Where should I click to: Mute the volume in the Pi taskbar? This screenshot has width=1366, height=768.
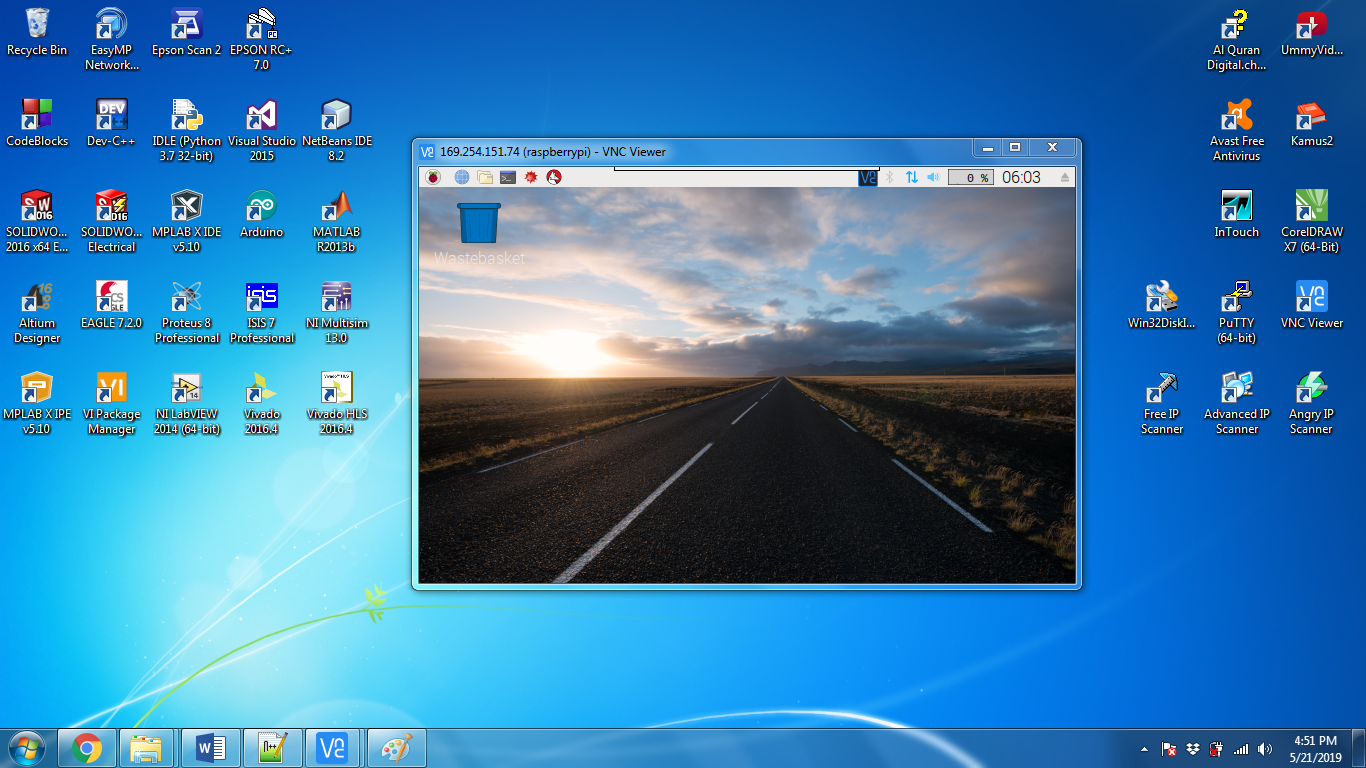coord(932,177)
